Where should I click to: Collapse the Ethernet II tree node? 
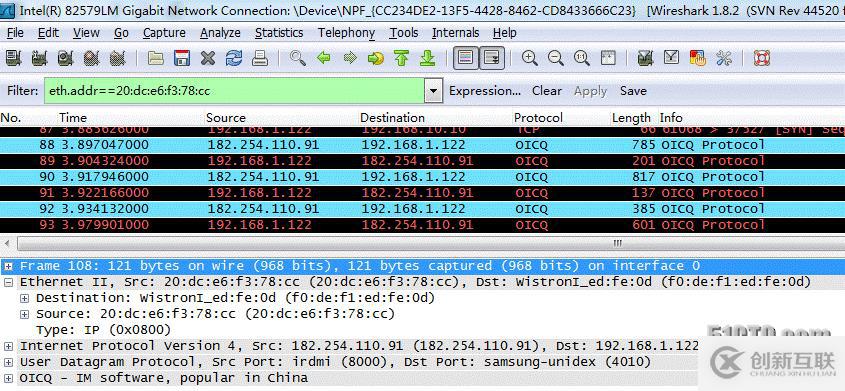pos(9,282)
